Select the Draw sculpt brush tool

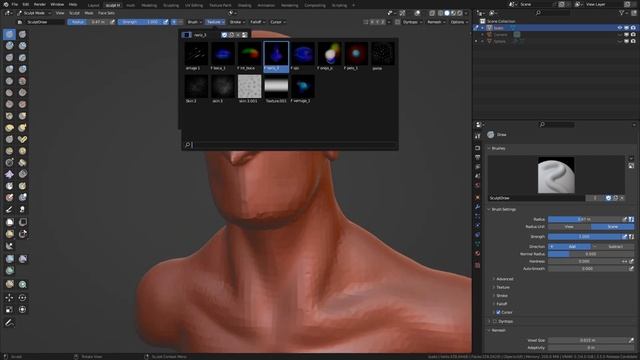9,34
